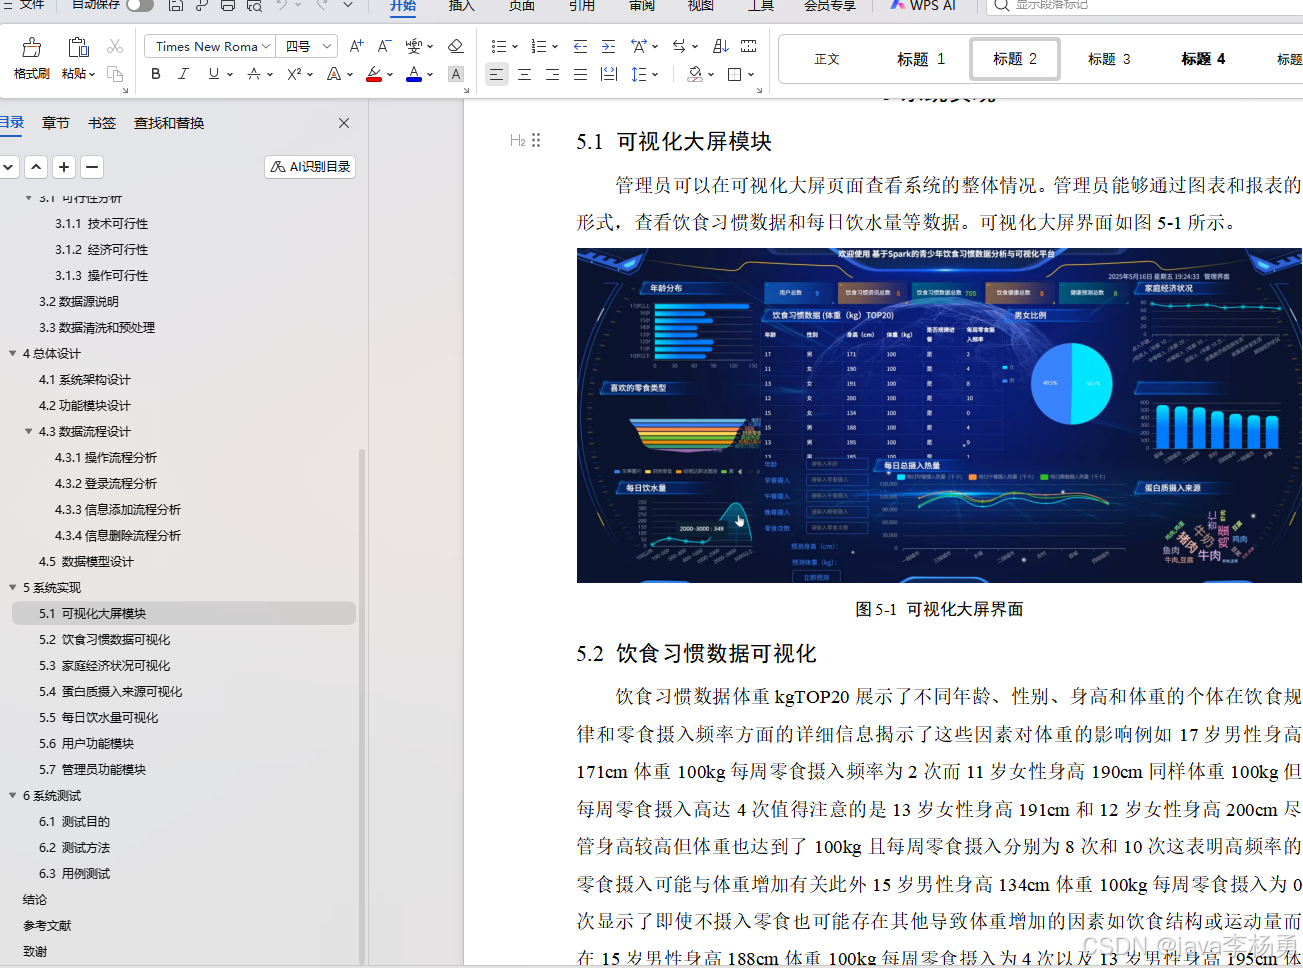Align text right
The image size is (1303, 968).
(552, 74)
